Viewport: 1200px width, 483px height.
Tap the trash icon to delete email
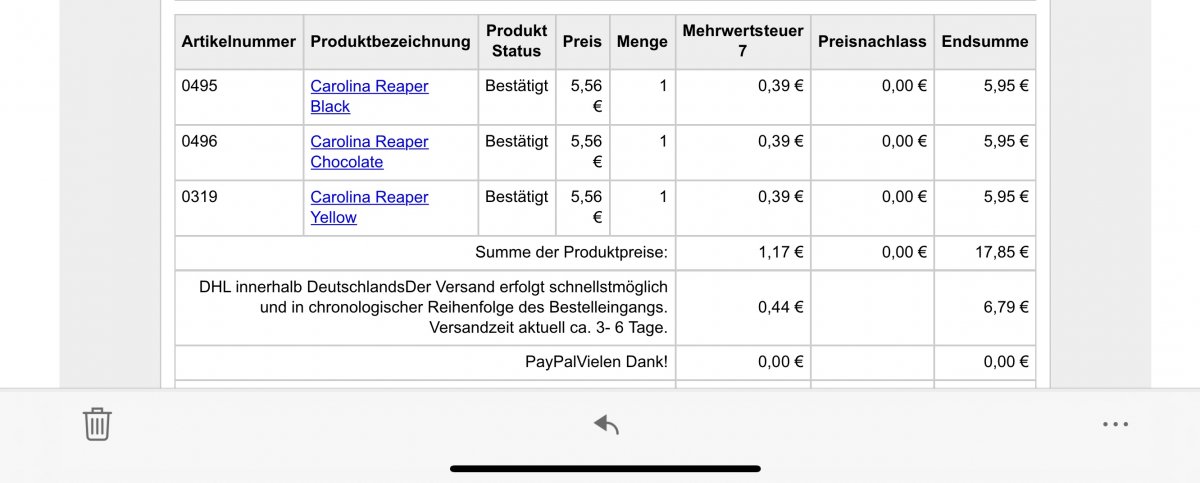pyautogui.click(x=97, y=424)
